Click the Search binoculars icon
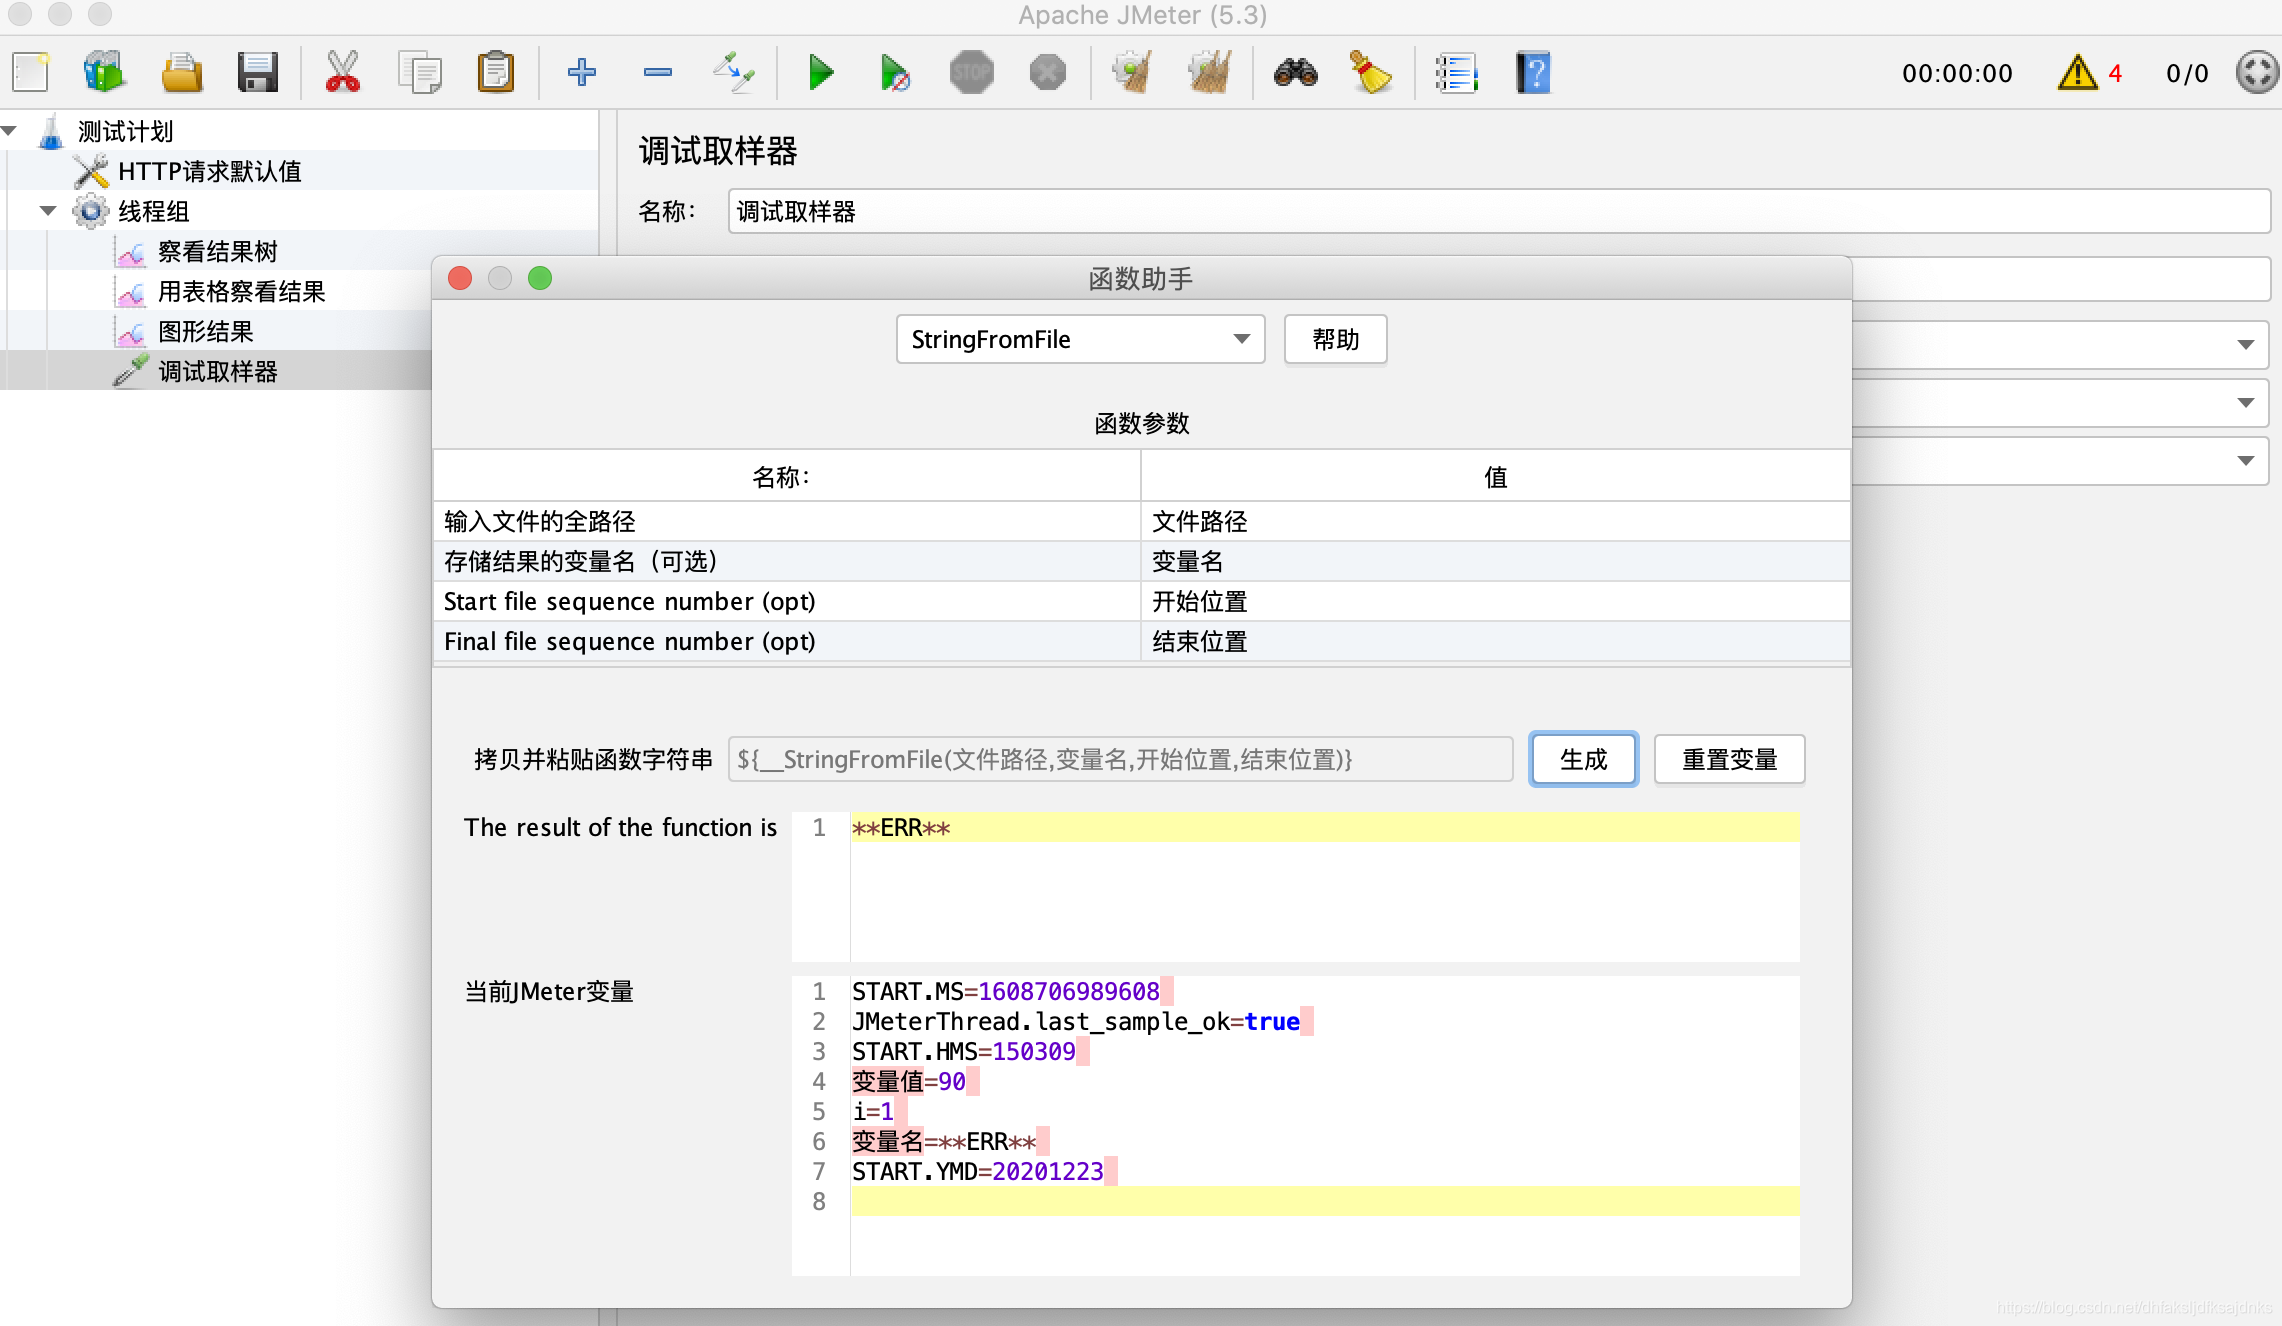The width and height of the screenshot is (2282, 1326). 1295,73
